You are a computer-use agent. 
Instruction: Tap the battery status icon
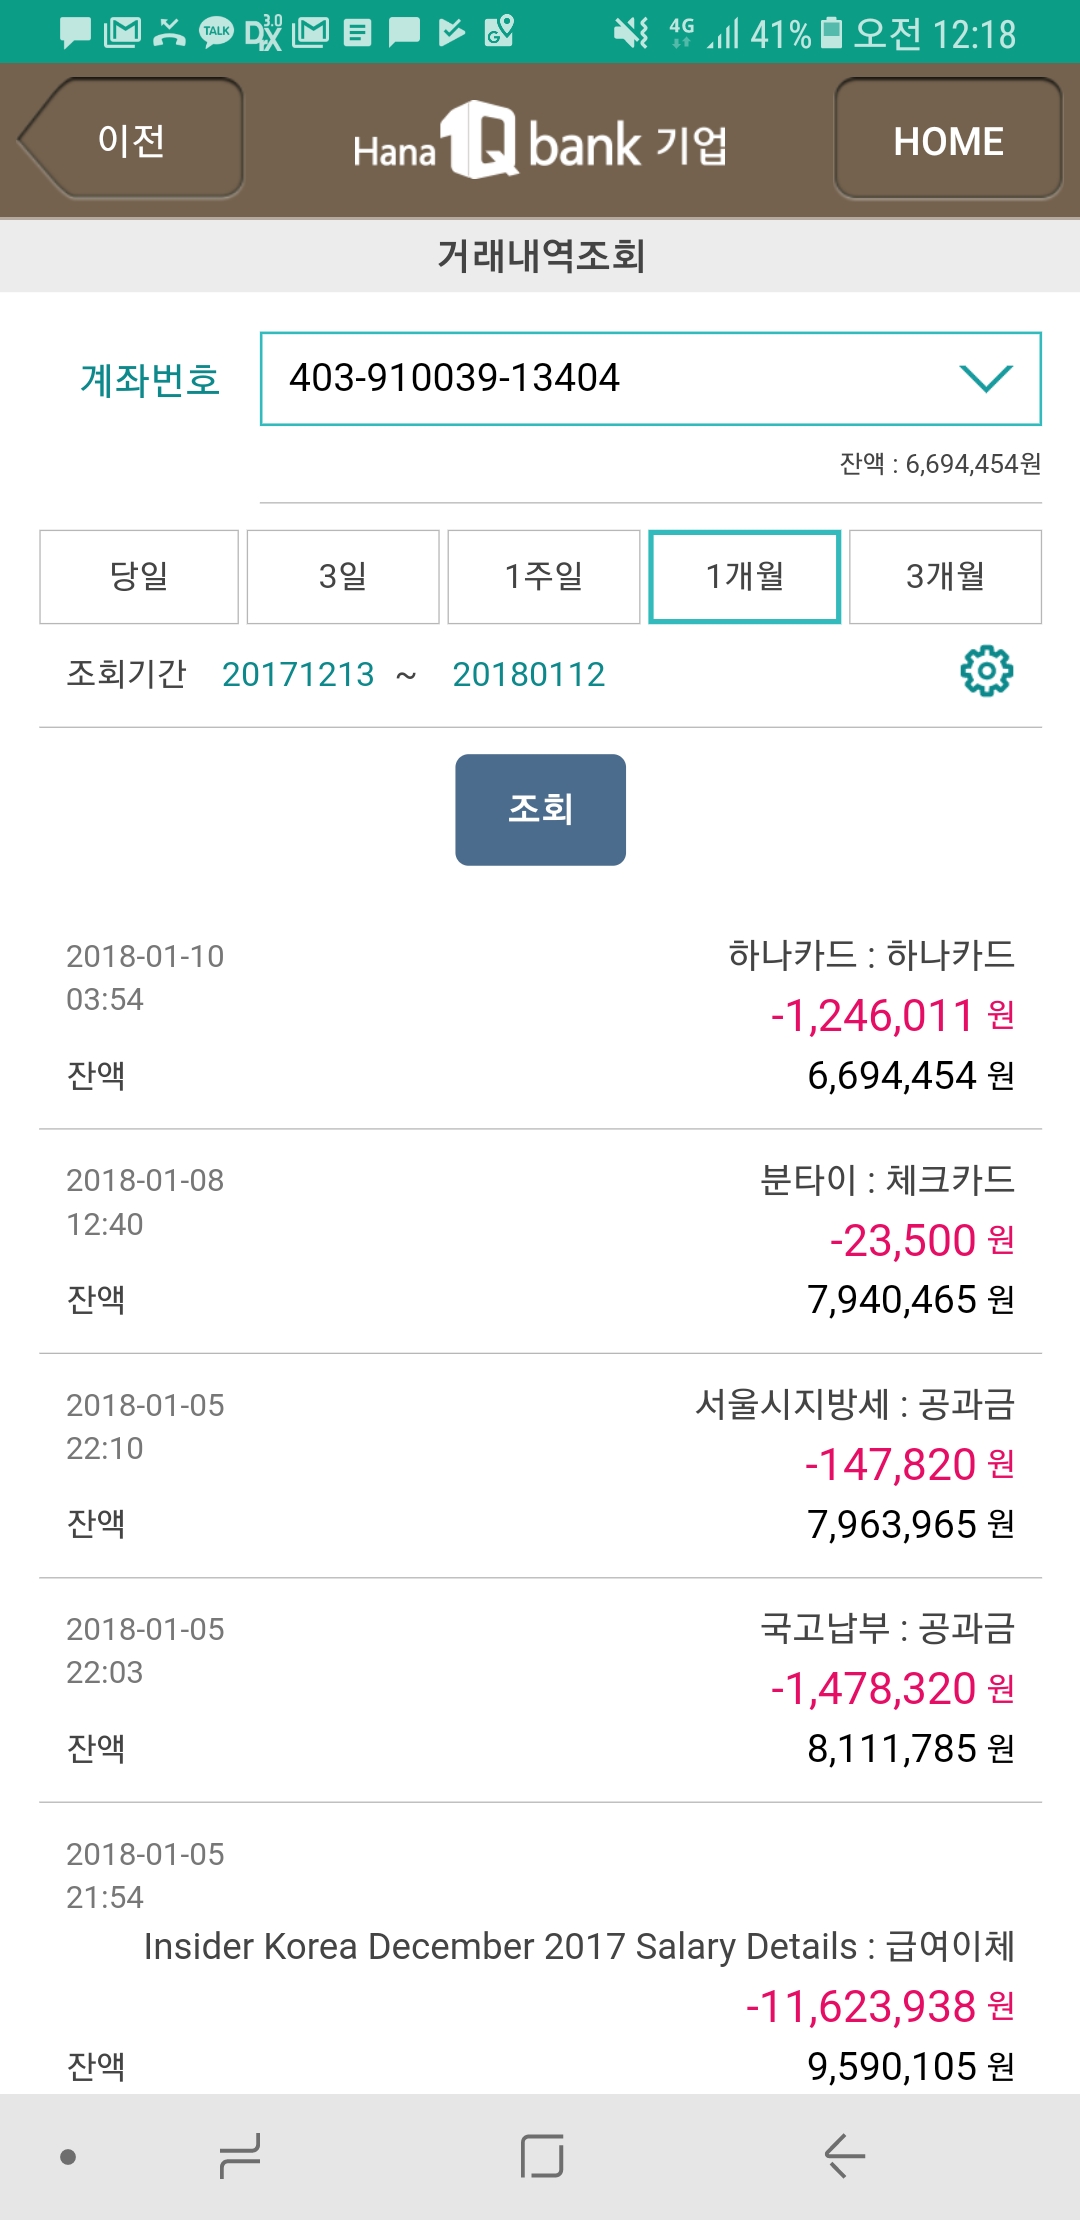click(x=831, y=33)
